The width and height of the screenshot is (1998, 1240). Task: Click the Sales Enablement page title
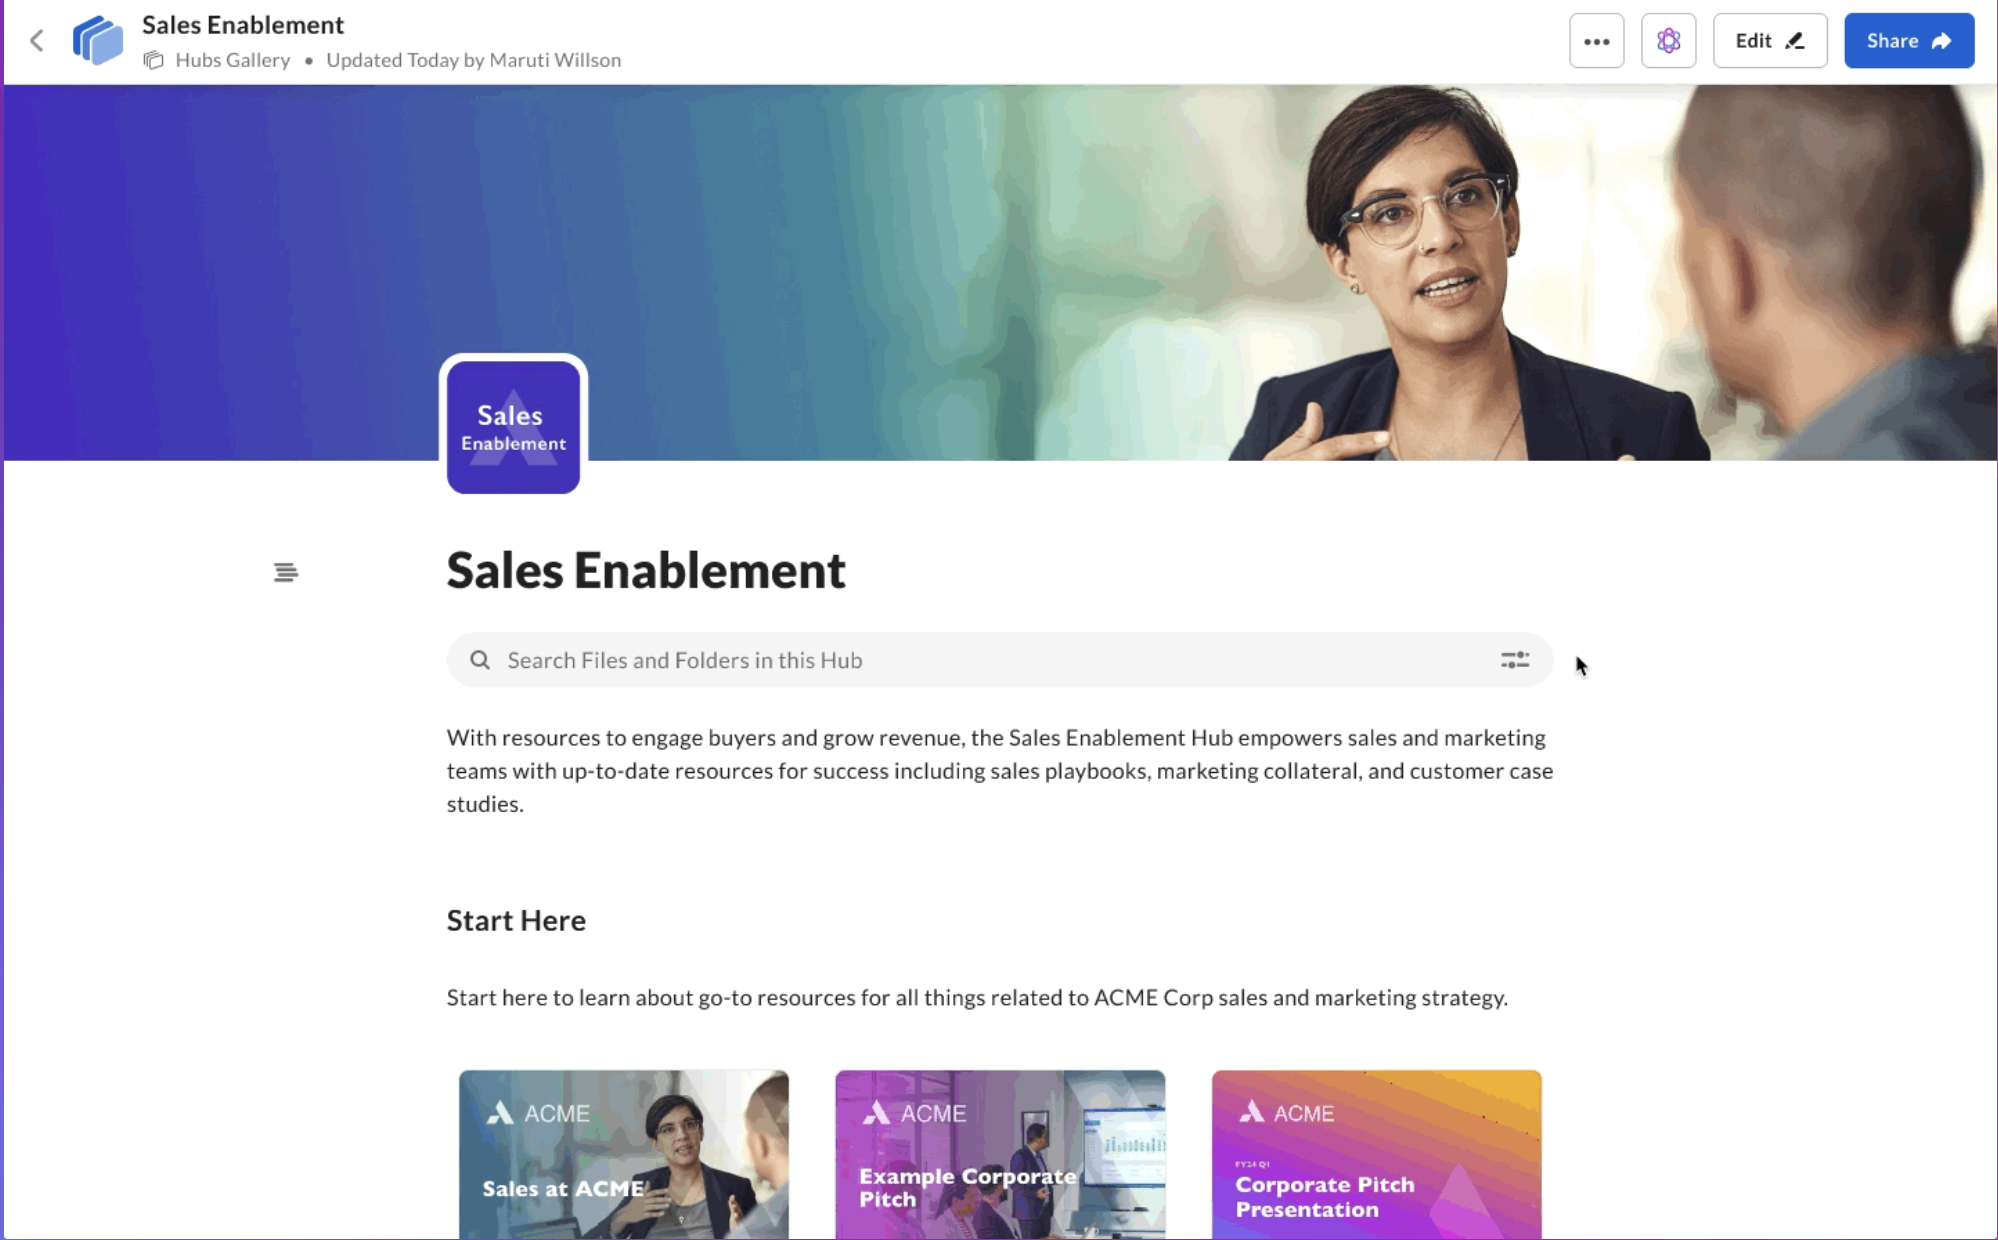pyautogui.click(x=646, y=569)
